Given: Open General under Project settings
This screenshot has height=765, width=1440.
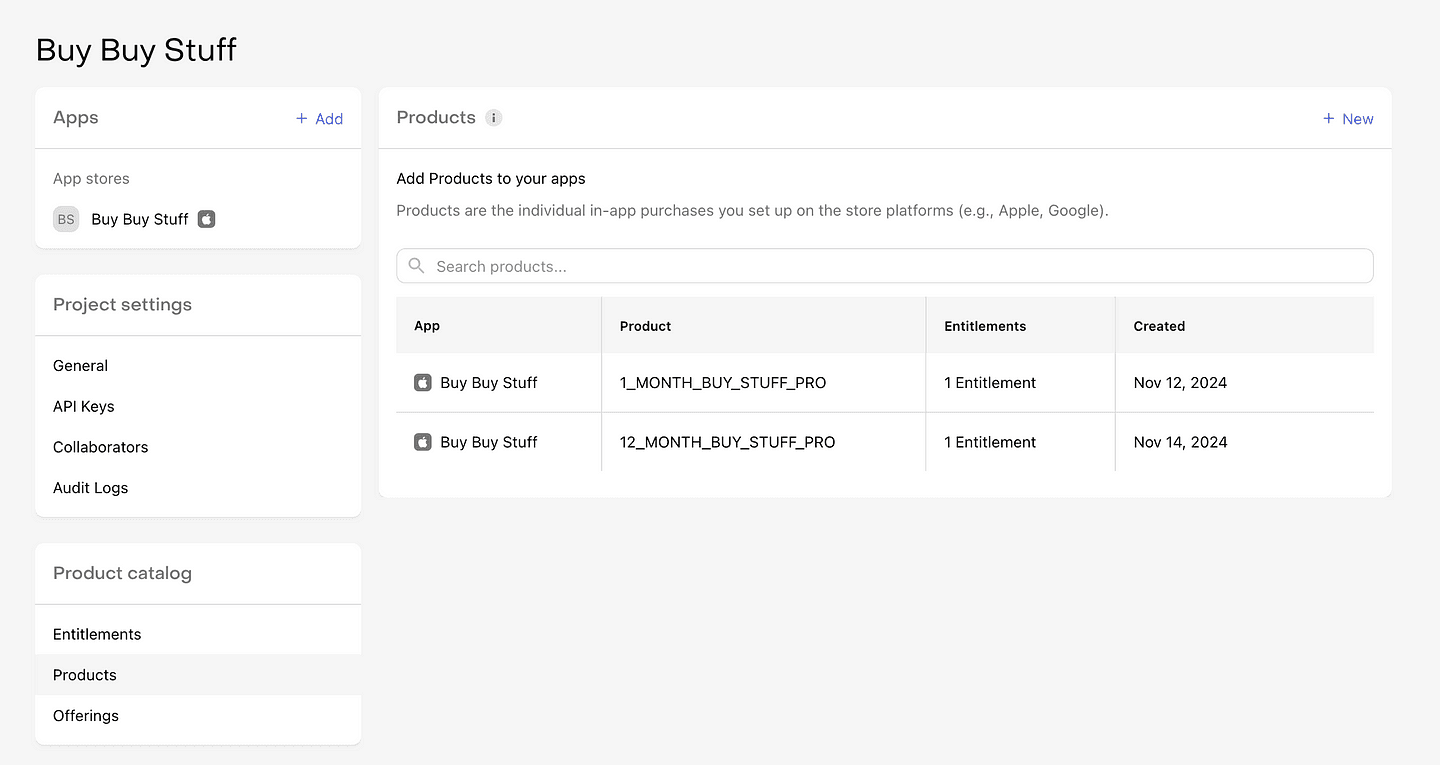Looking at the screenshot, I should click(80, 365).
